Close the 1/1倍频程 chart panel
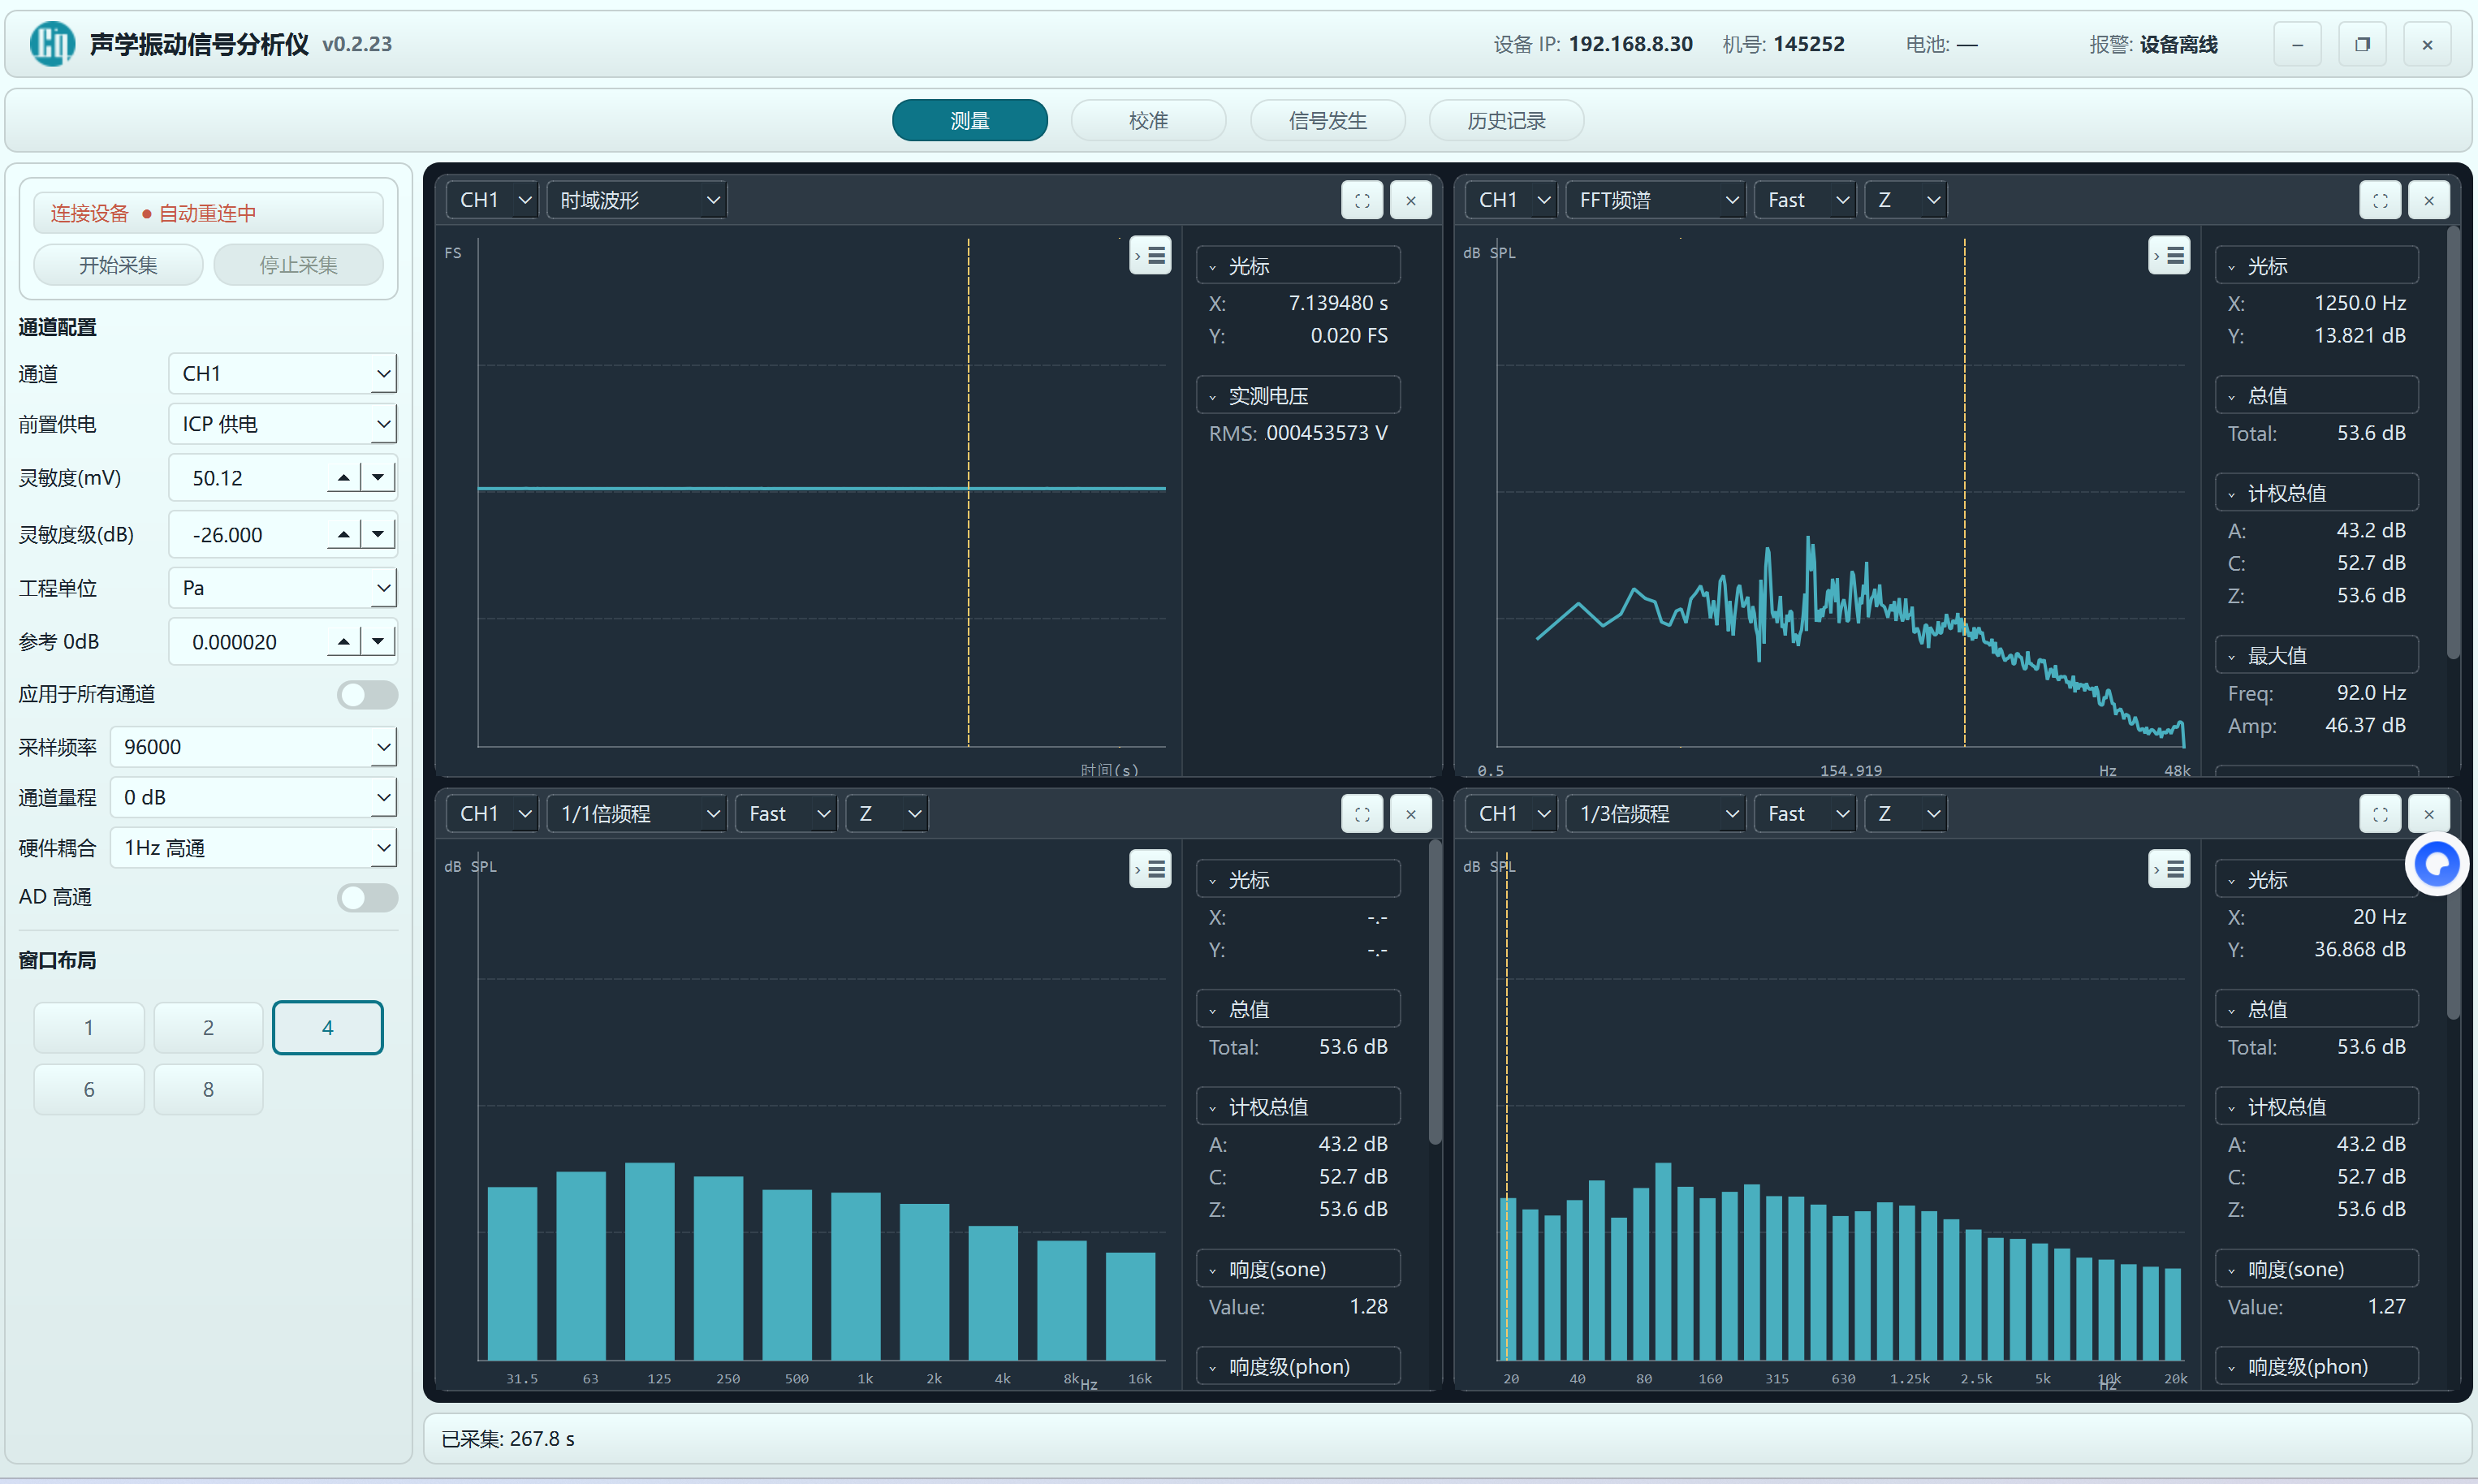Viewport: 2478px width, 1484px height. coord(1410,814)
